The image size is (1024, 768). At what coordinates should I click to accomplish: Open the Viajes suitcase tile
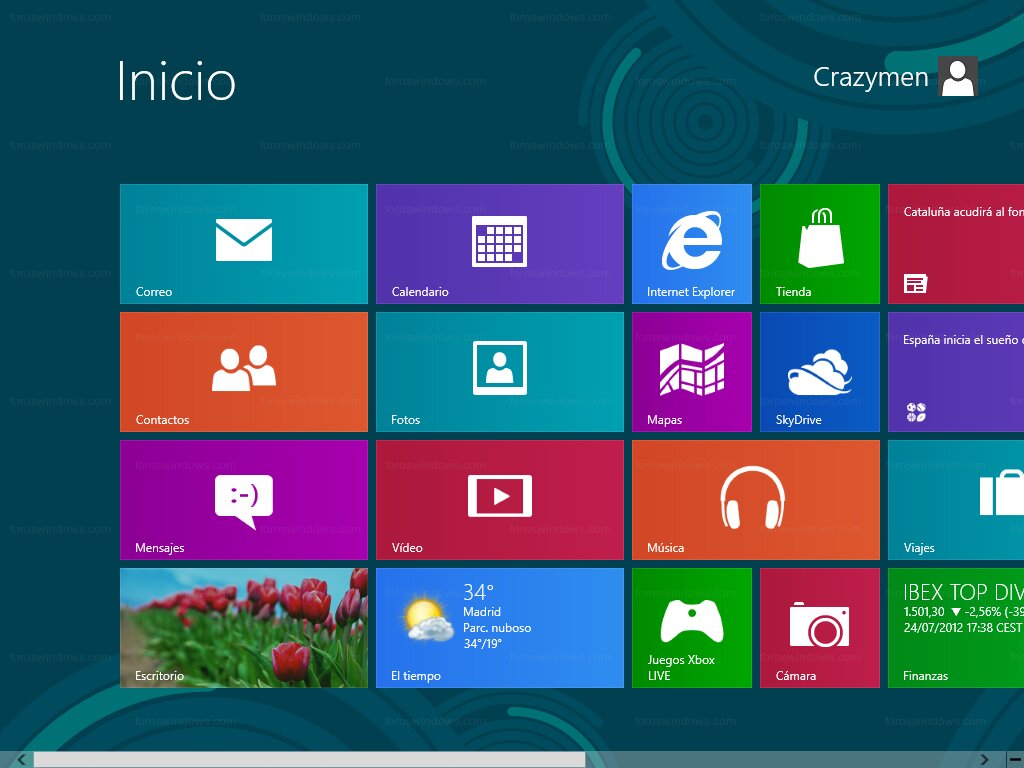pos(956,500)
